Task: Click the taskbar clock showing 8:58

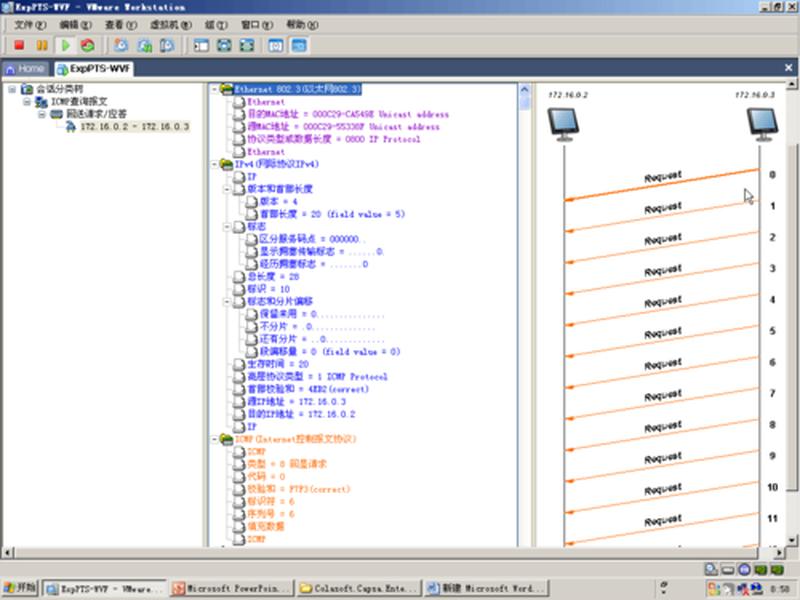Action: tap(781, 589)
